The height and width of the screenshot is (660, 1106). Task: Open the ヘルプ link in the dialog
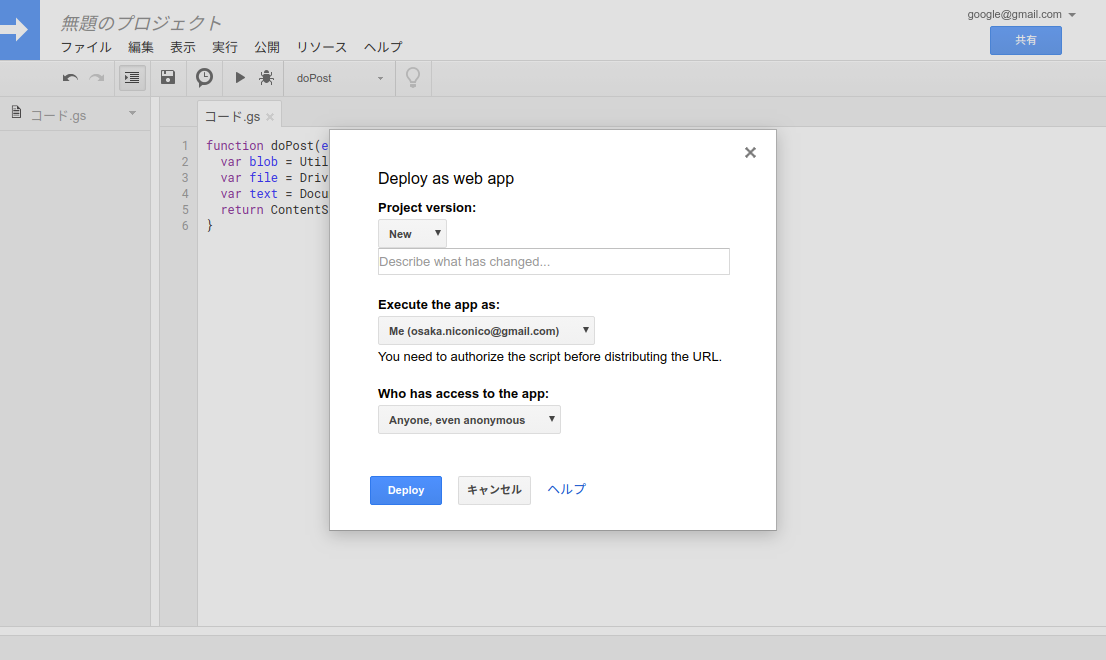(566, 489)
